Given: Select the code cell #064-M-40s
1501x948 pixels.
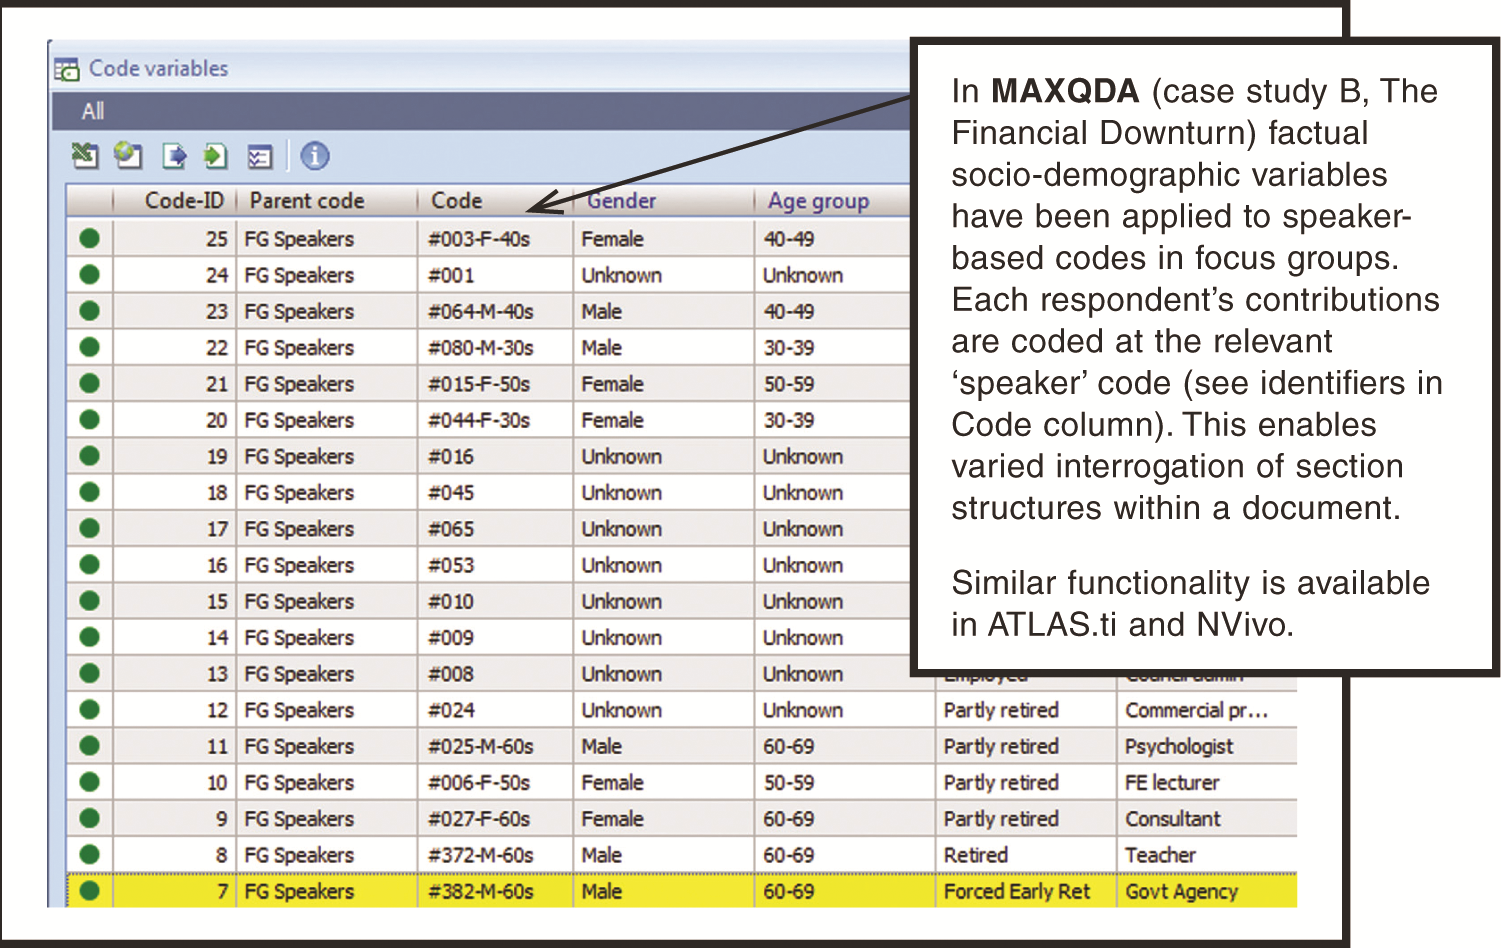Looking at the screenshot, I should click(496, 311).
